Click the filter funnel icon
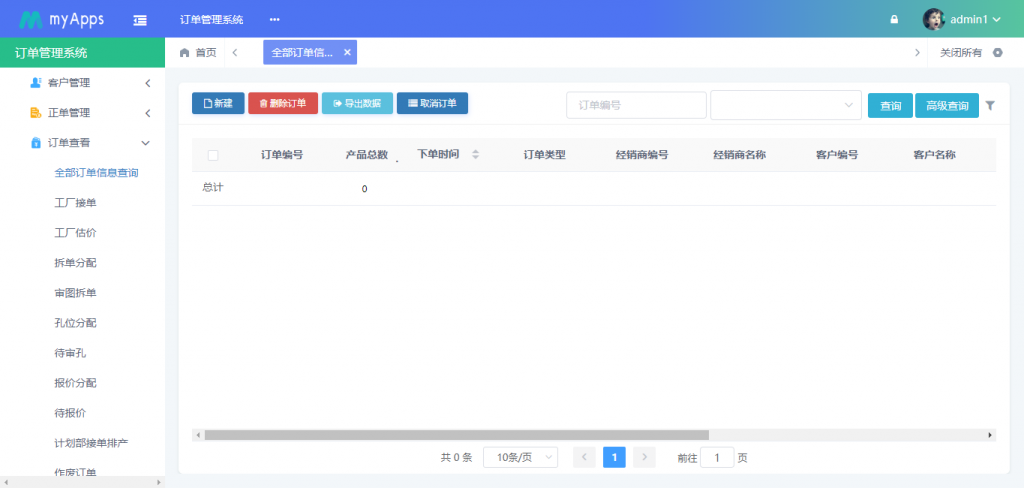This screenshot has height=488, width=1024. tap(990, 105)
